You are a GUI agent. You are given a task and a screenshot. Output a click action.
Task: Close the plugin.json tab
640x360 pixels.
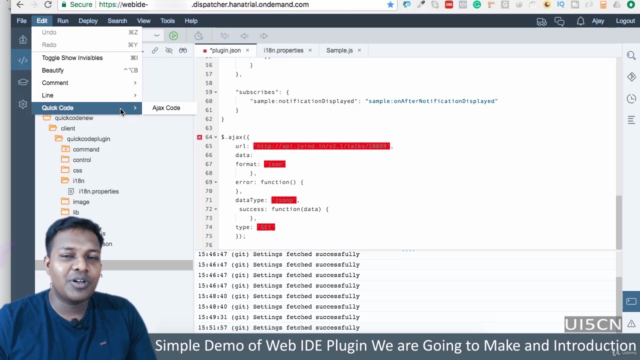(247, 51)
